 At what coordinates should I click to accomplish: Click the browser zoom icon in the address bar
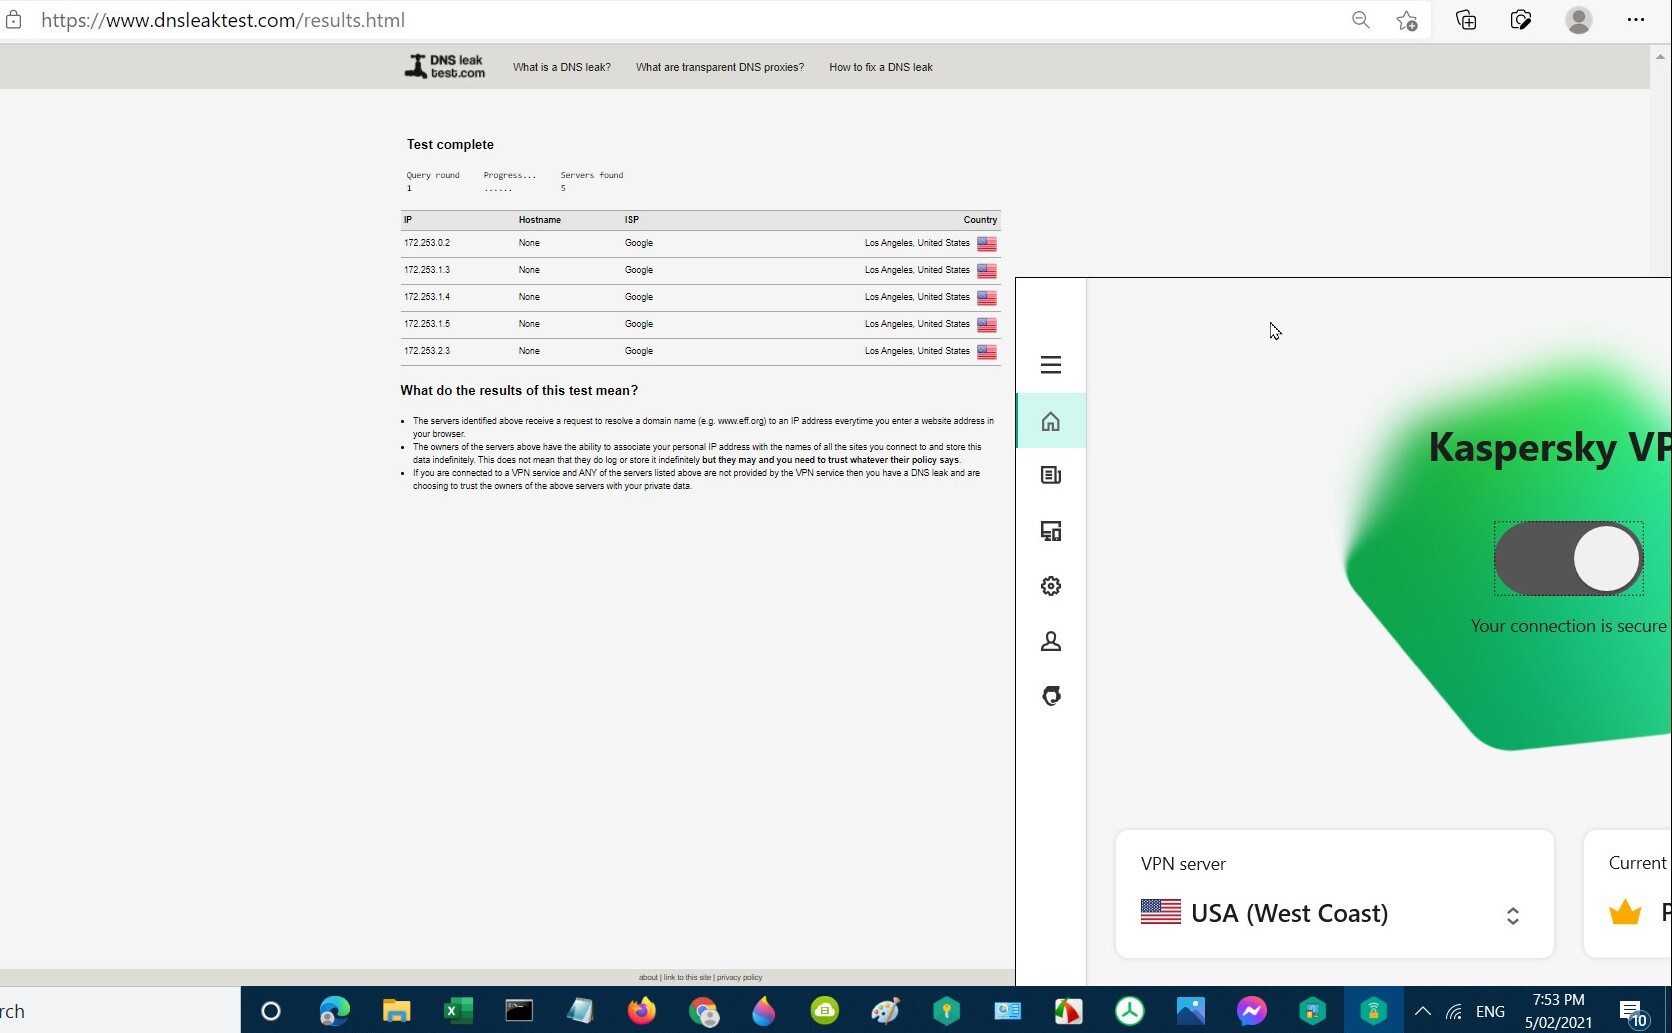1360,20
